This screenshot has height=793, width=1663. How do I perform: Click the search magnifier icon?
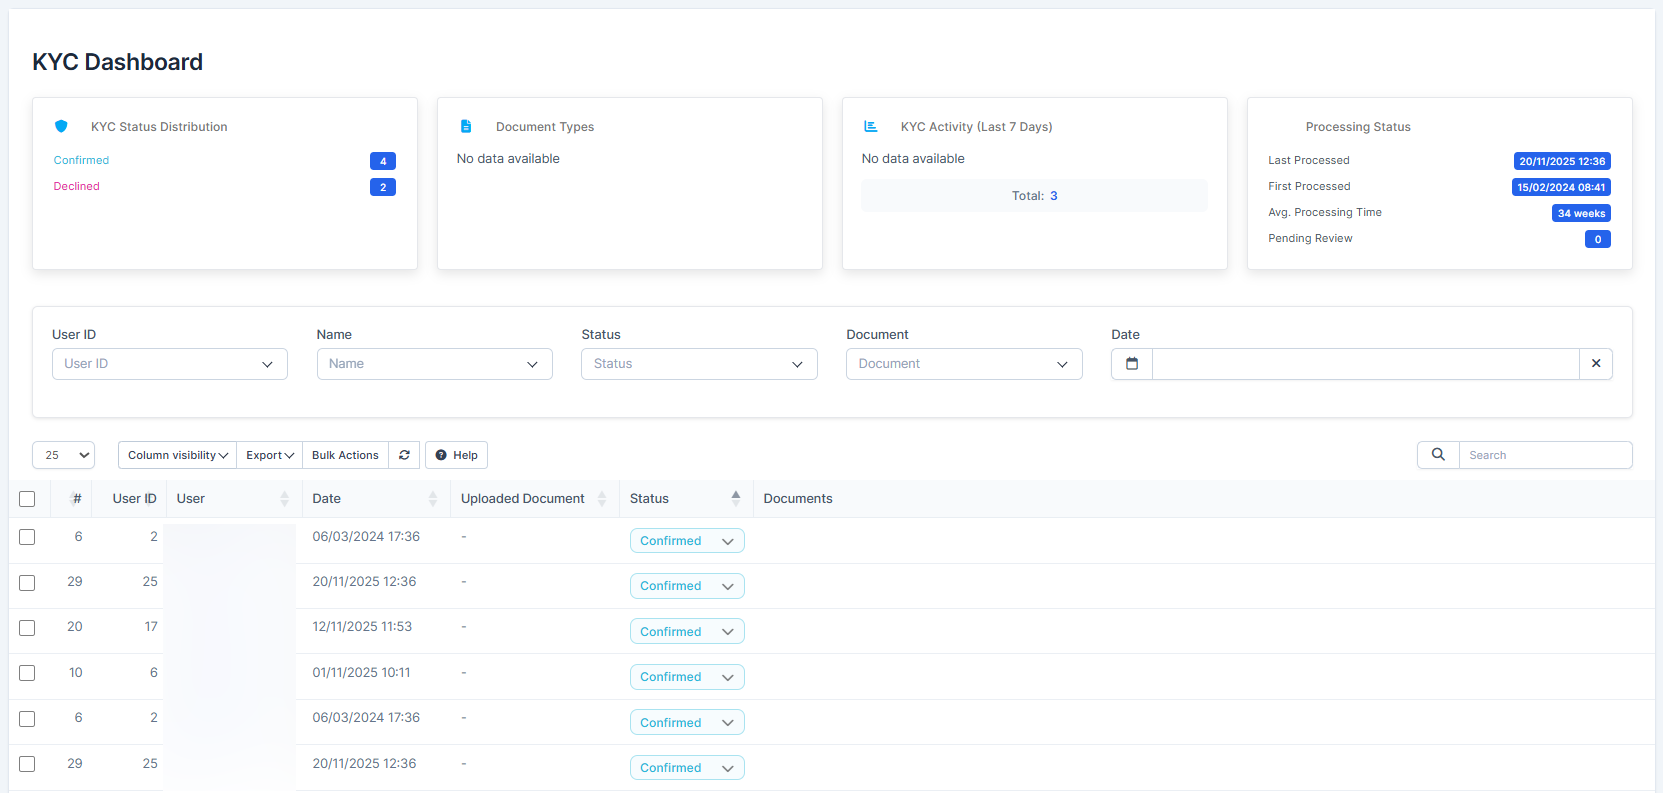click(x=1438, y=455)
